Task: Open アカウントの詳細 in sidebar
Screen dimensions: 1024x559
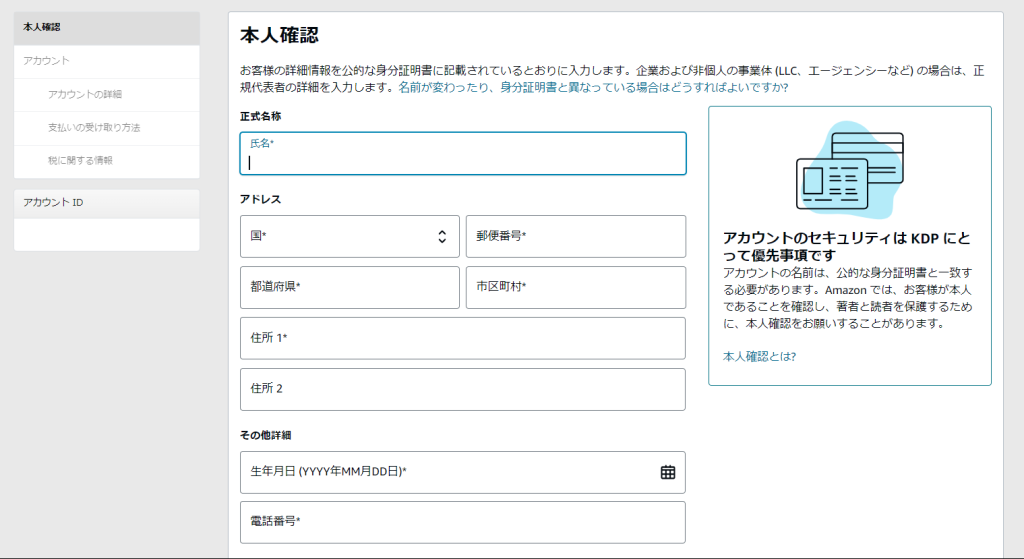Action: pos(85,94)
